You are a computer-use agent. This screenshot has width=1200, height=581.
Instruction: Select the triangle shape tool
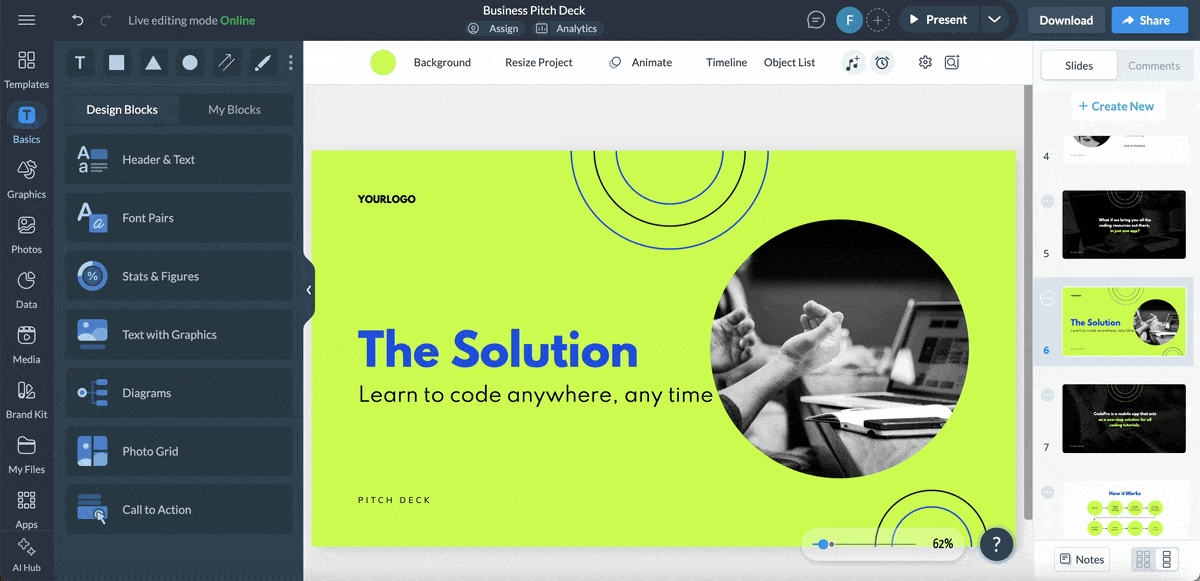pyautogui.click(x=153, y=63)
